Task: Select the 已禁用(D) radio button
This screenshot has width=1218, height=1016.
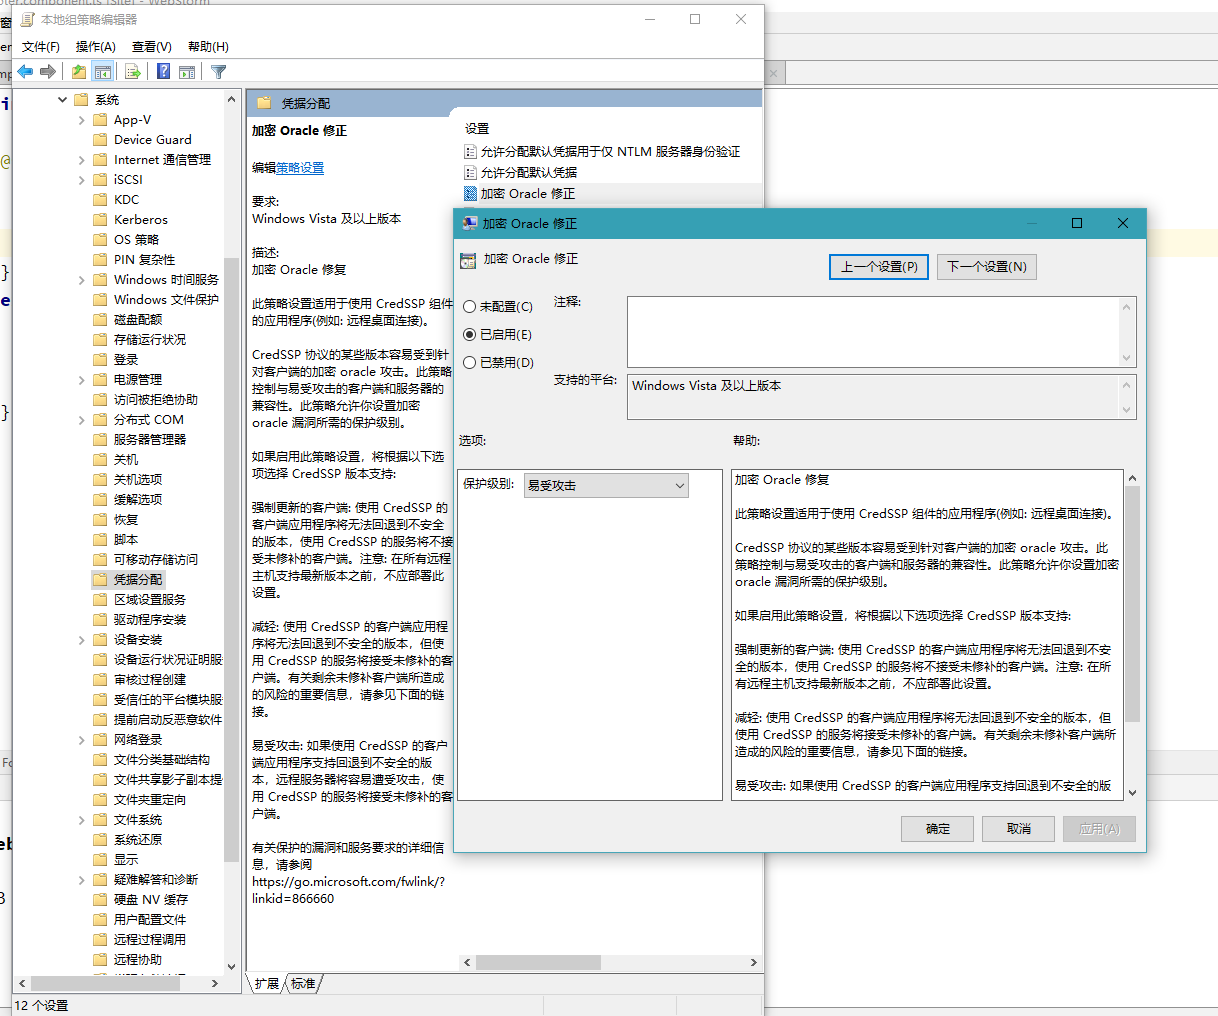Action: click(x=469, y=363)
